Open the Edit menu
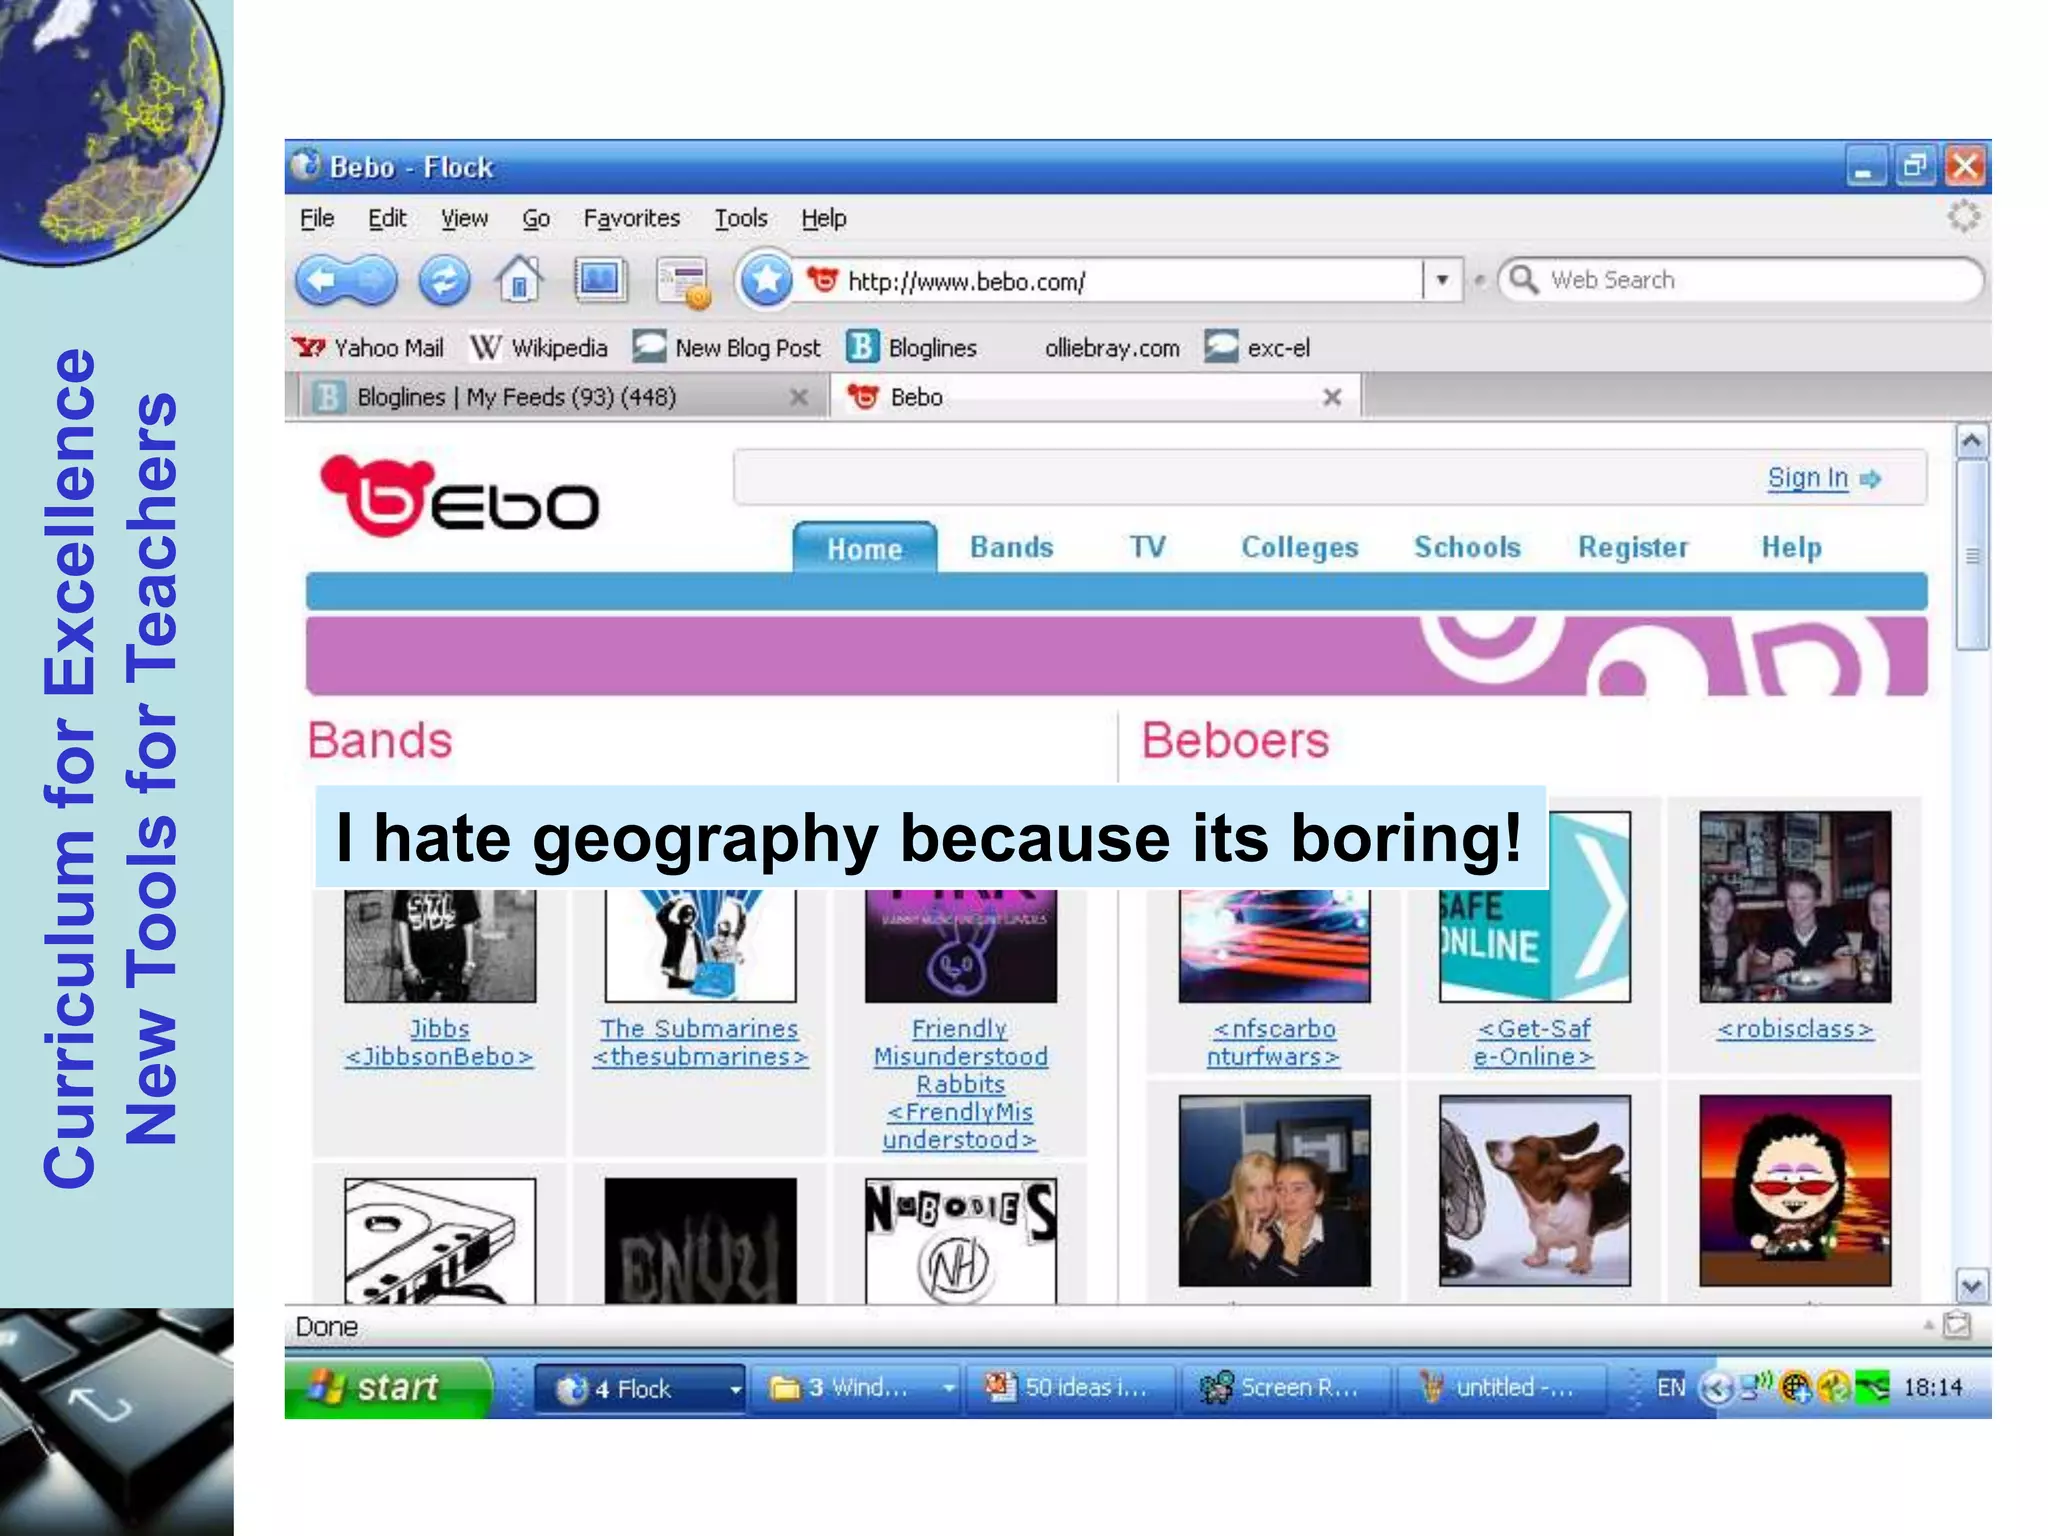The height and width of the screenshot is (1536, 2048). click(387, 218)
